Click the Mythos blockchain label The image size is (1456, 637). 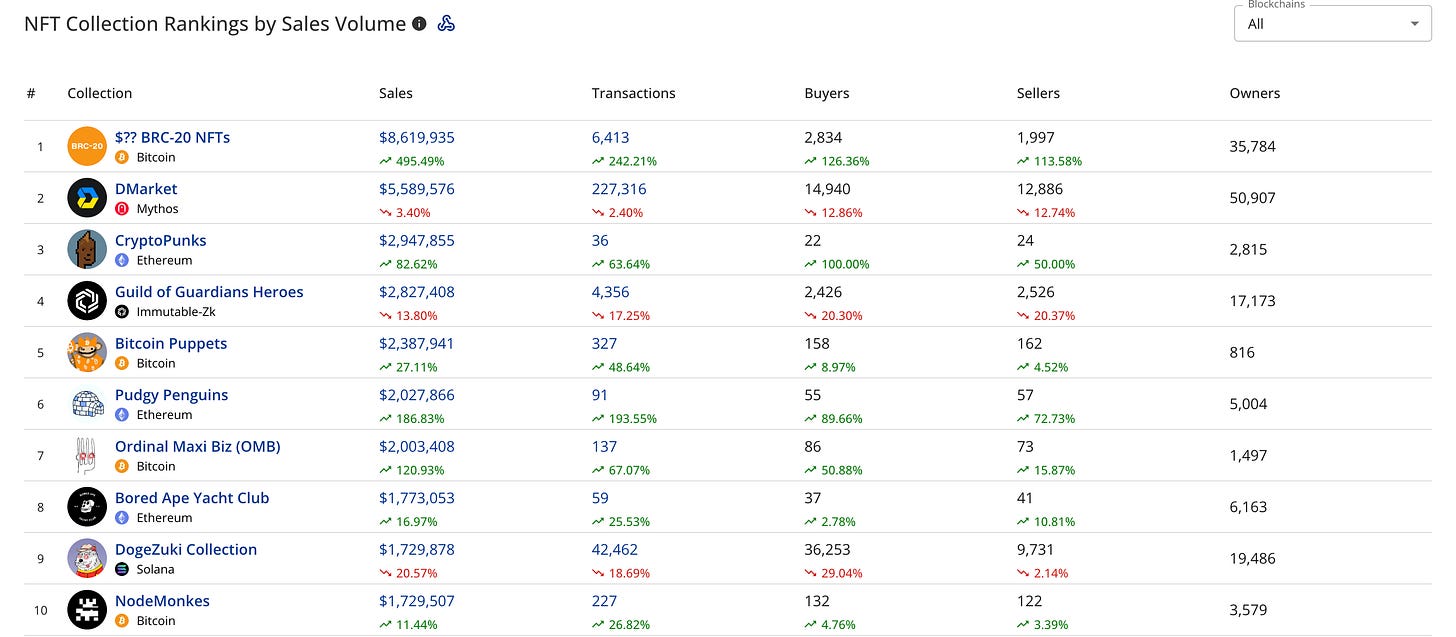point(158,209)
